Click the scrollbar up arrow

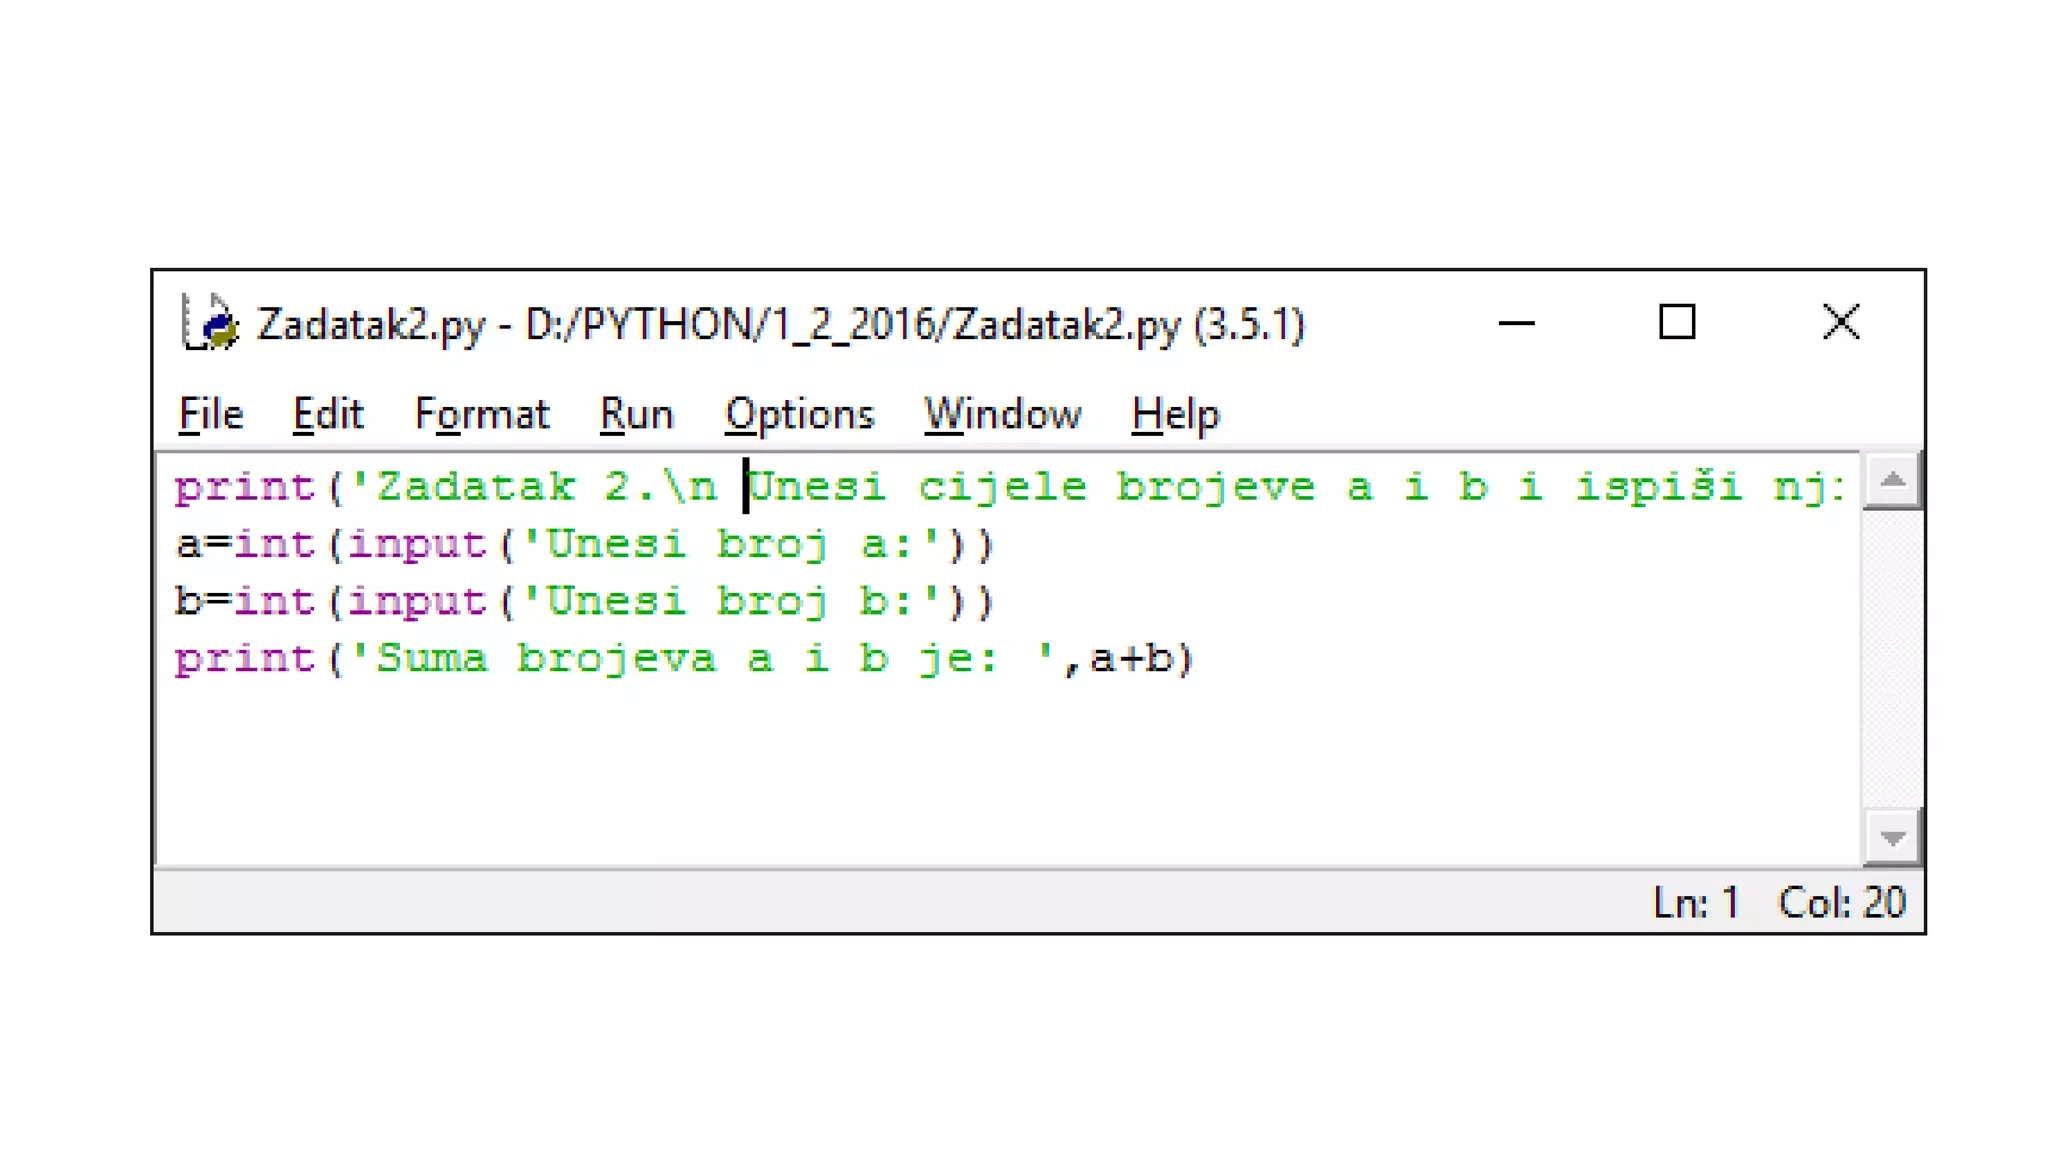(1891, 482)
